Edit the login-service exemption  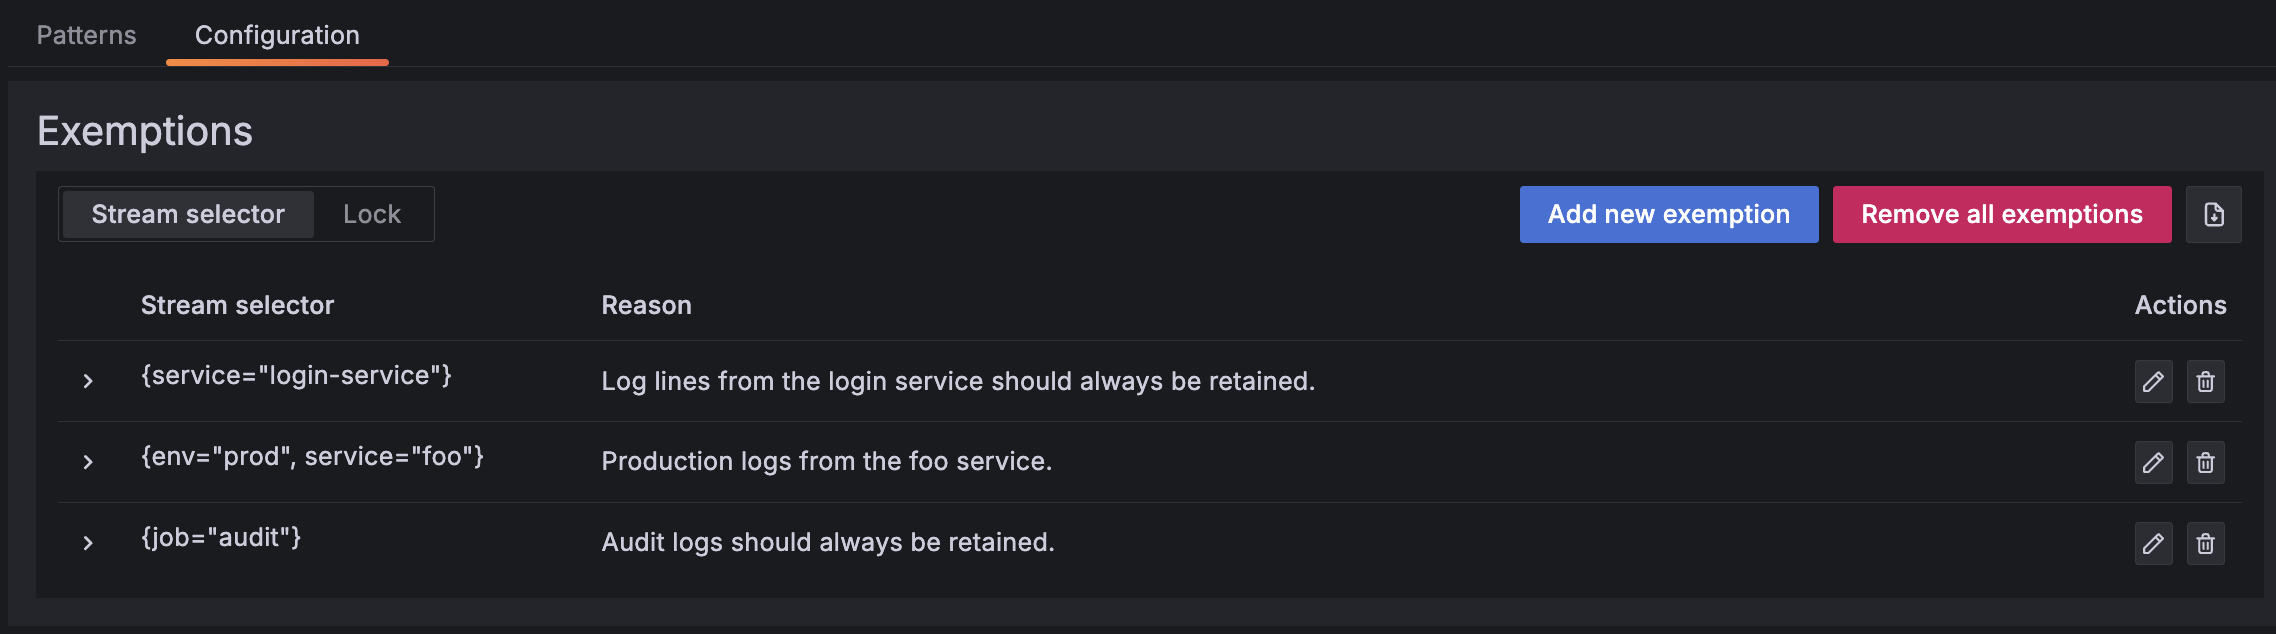point(2153,381)
